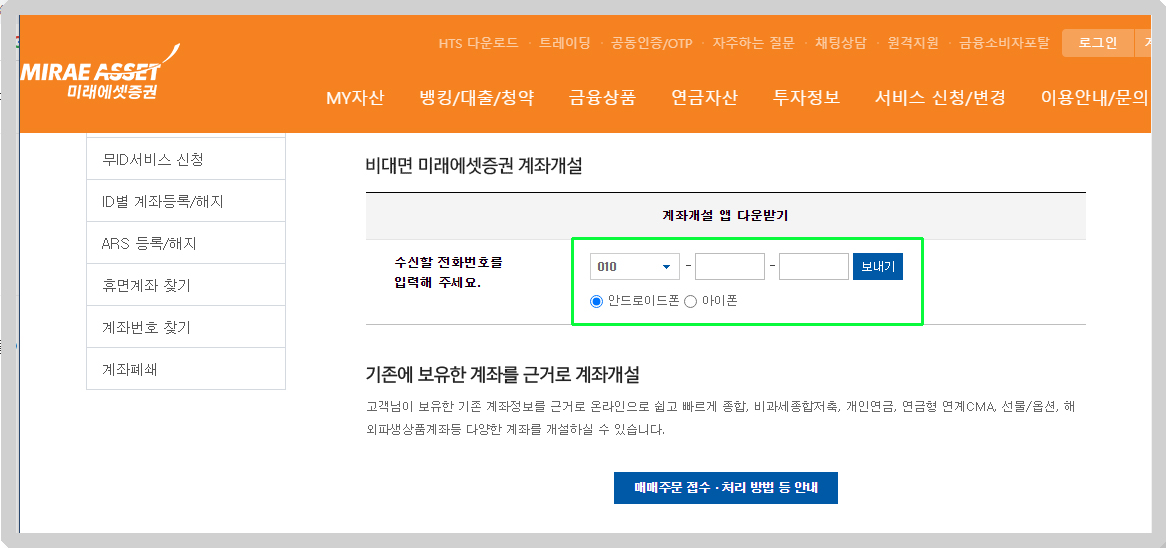Select 계좌번호 찾기 in sidebar
Image resolution: width=1166 pixels, height=548 pixels.
(186, 327)
